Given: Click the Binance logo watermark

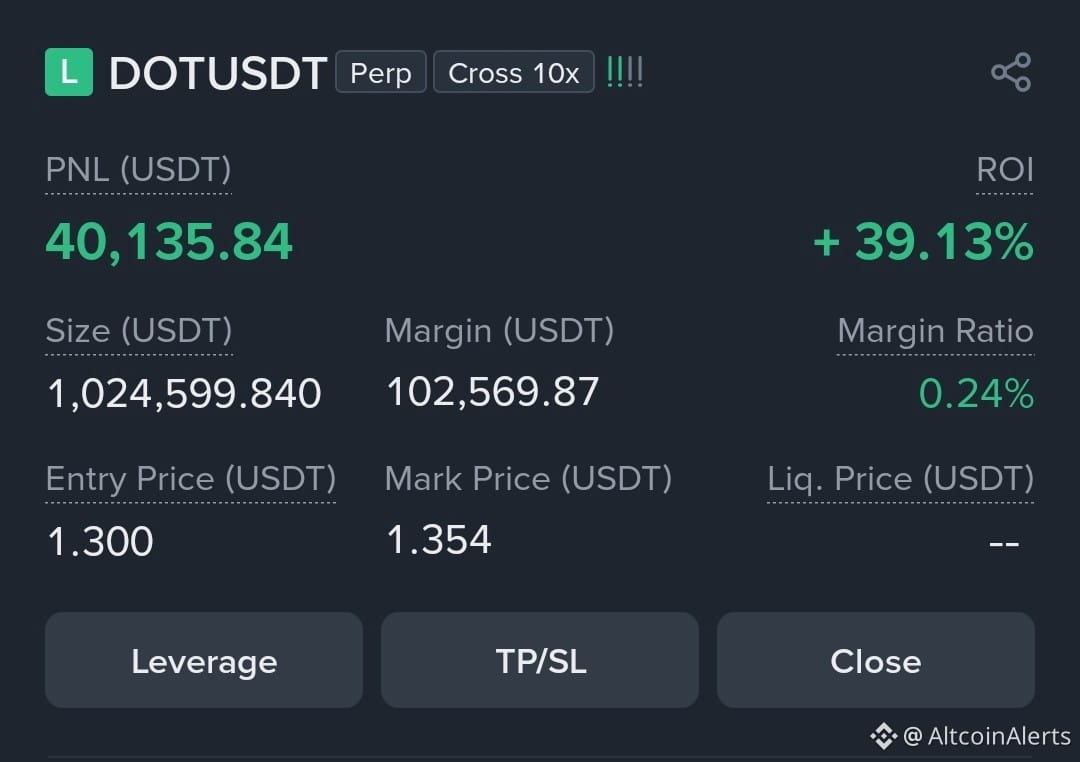Looking at the screenshot, I should (884, 736).
